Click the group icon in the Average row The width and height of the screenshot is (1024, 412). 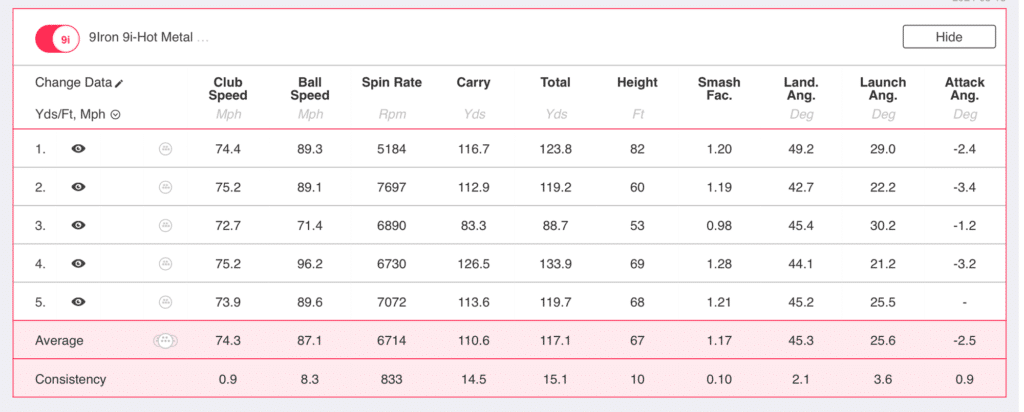[165, 341]
